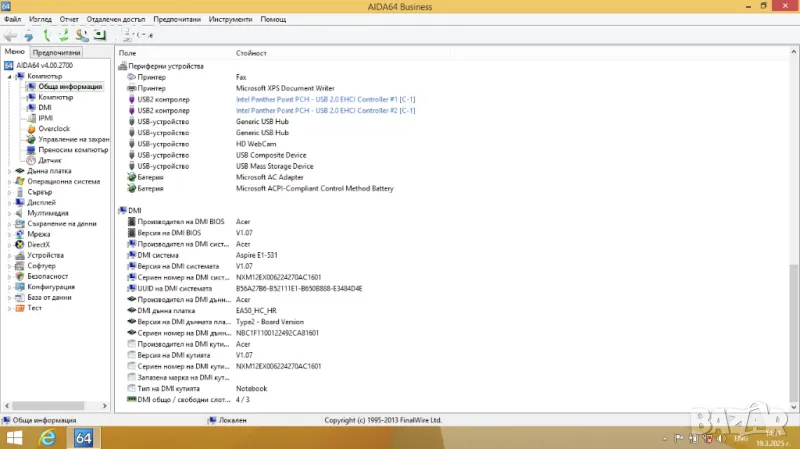Open the Инструменти menu
This screenshot has width=800, height=449.
[230, 19]
